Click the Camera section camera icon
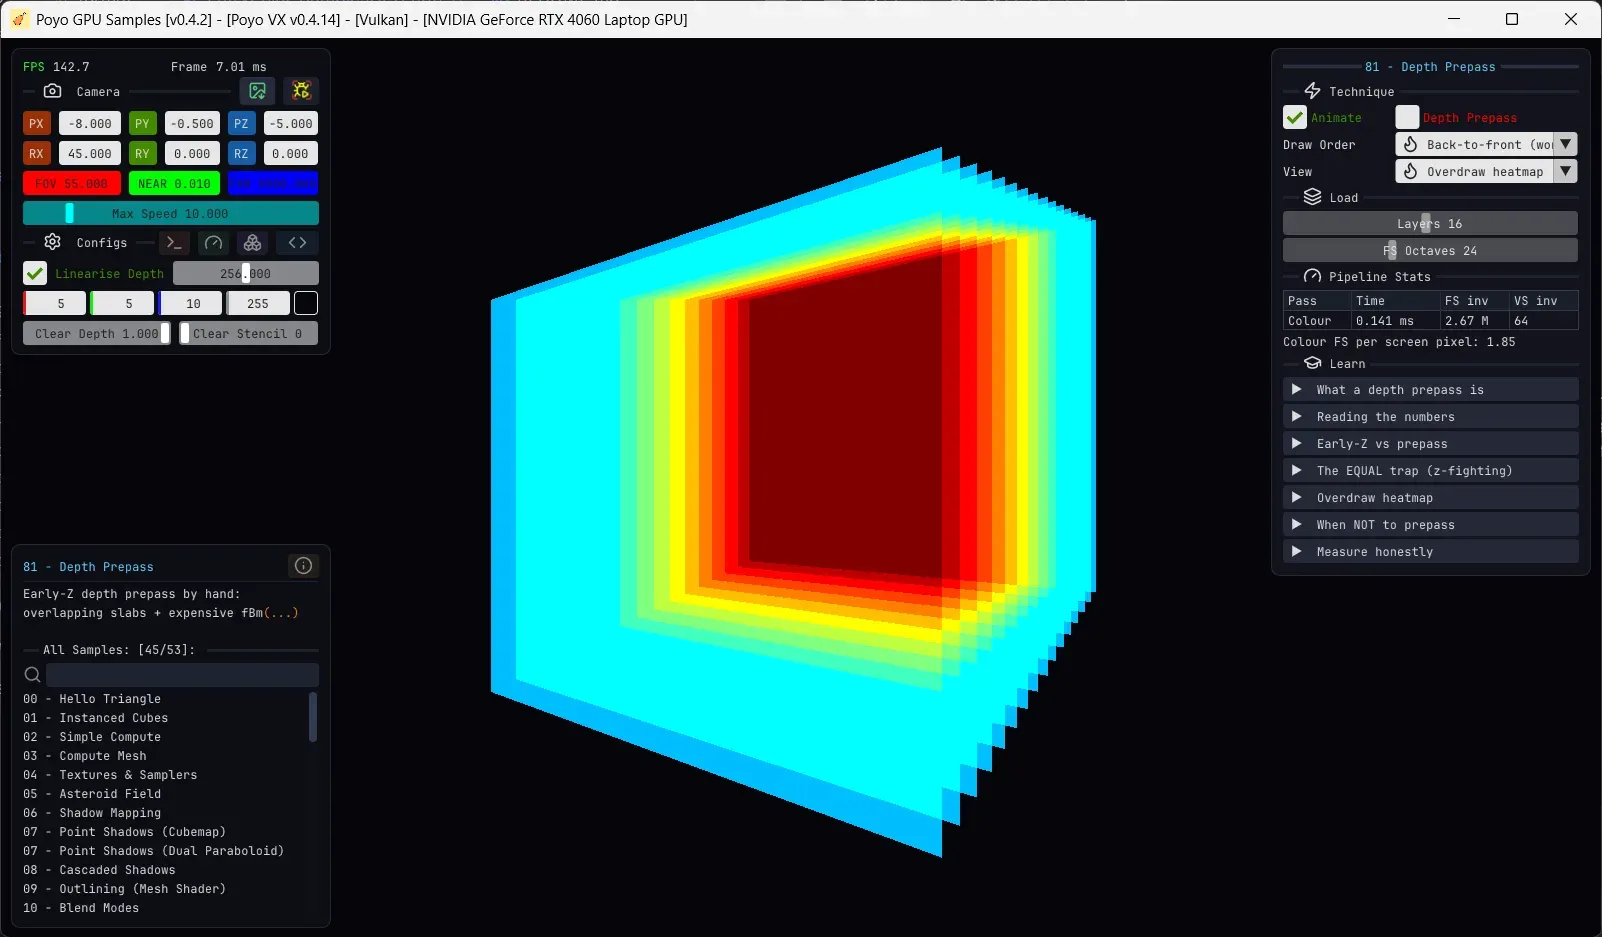Image resolution: width=1602 pixels, height=937 pixels. [x=53, y=91]
